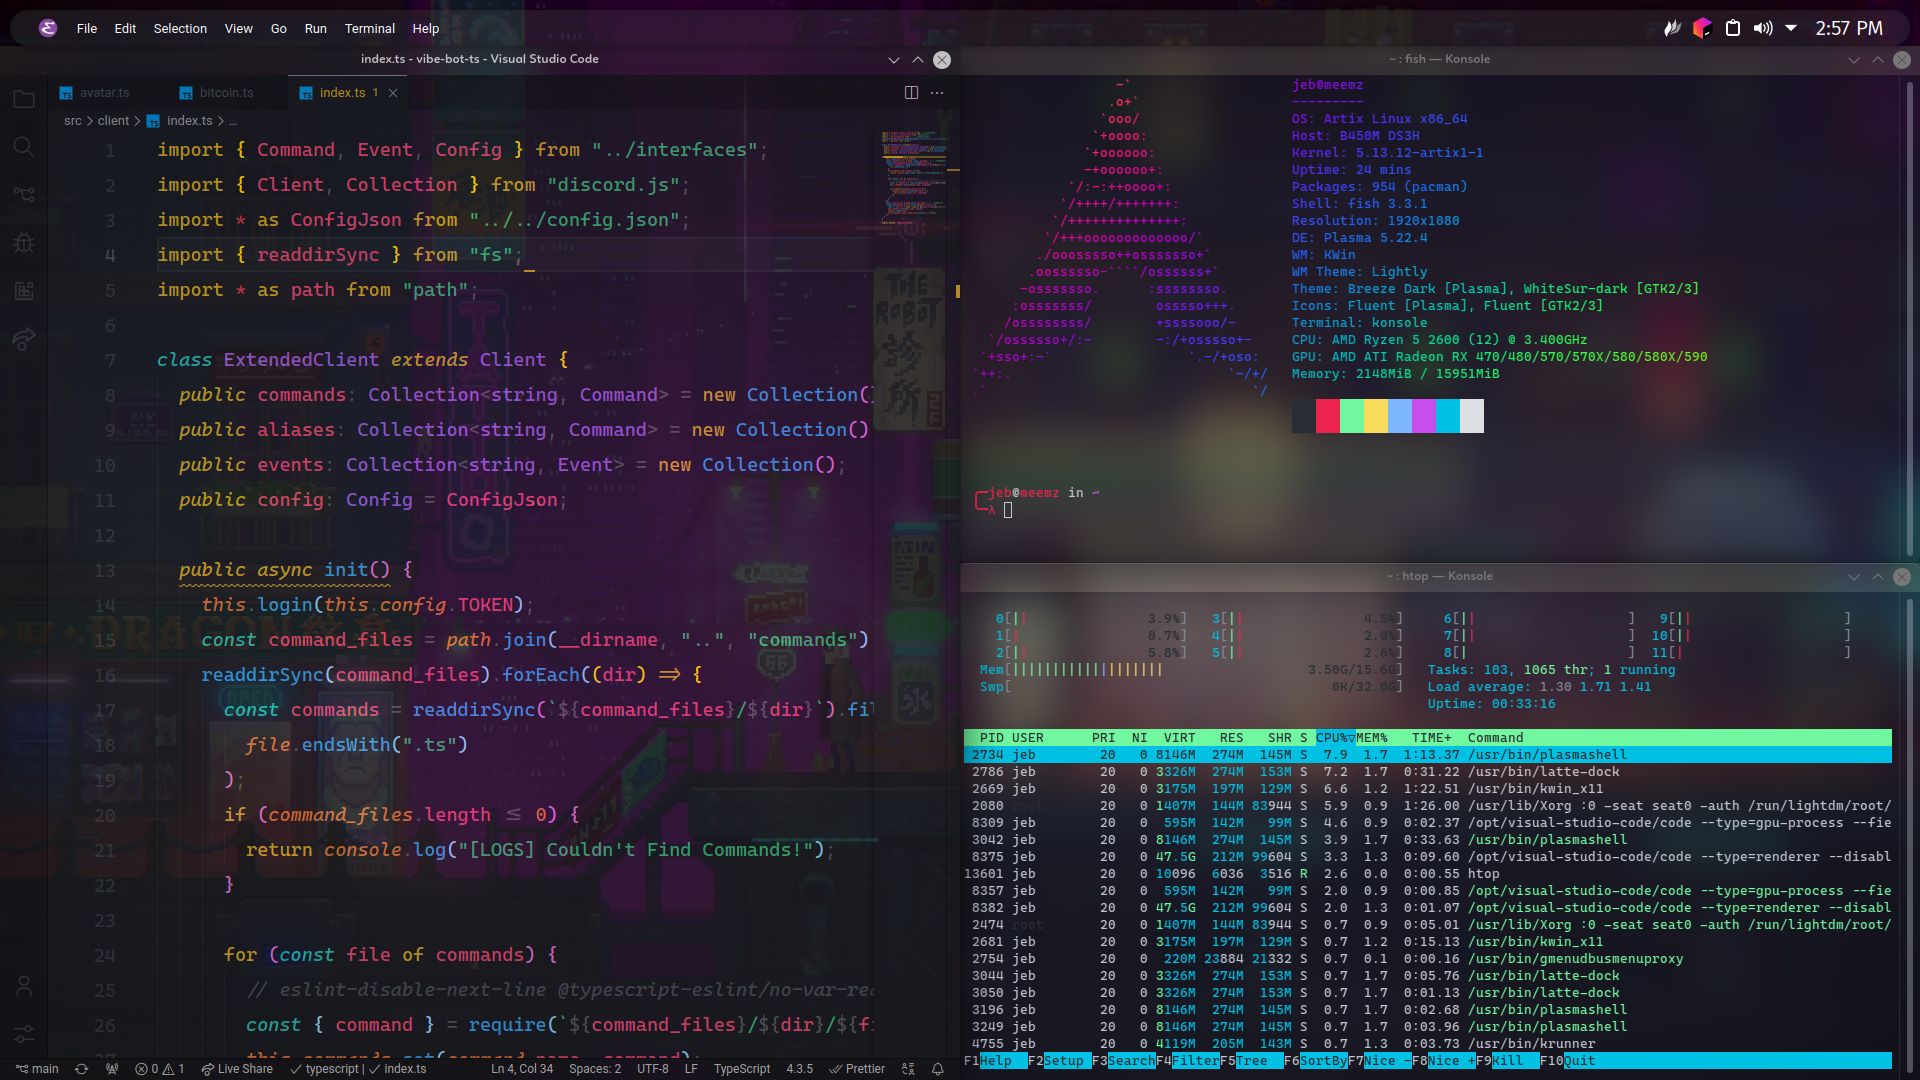Open the notifications bell in the status bar
Viewport: 1920px width, 1080px height.
click(937, 1068)
